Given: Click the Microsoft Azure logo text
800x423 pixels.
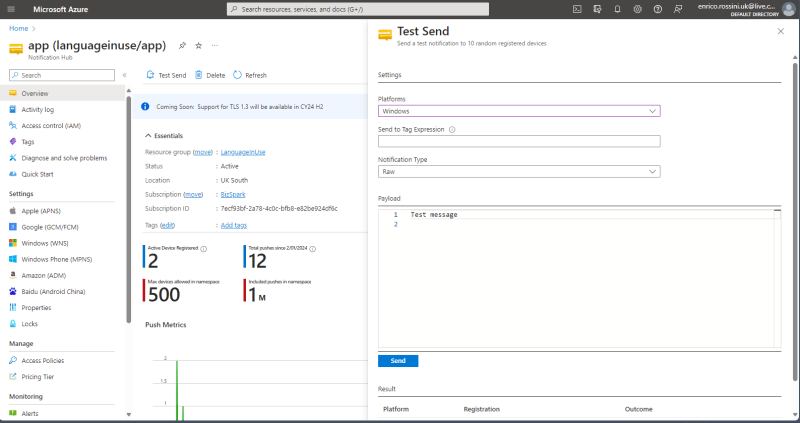Looking at the screenshot, I should click(x=60, y=9).
